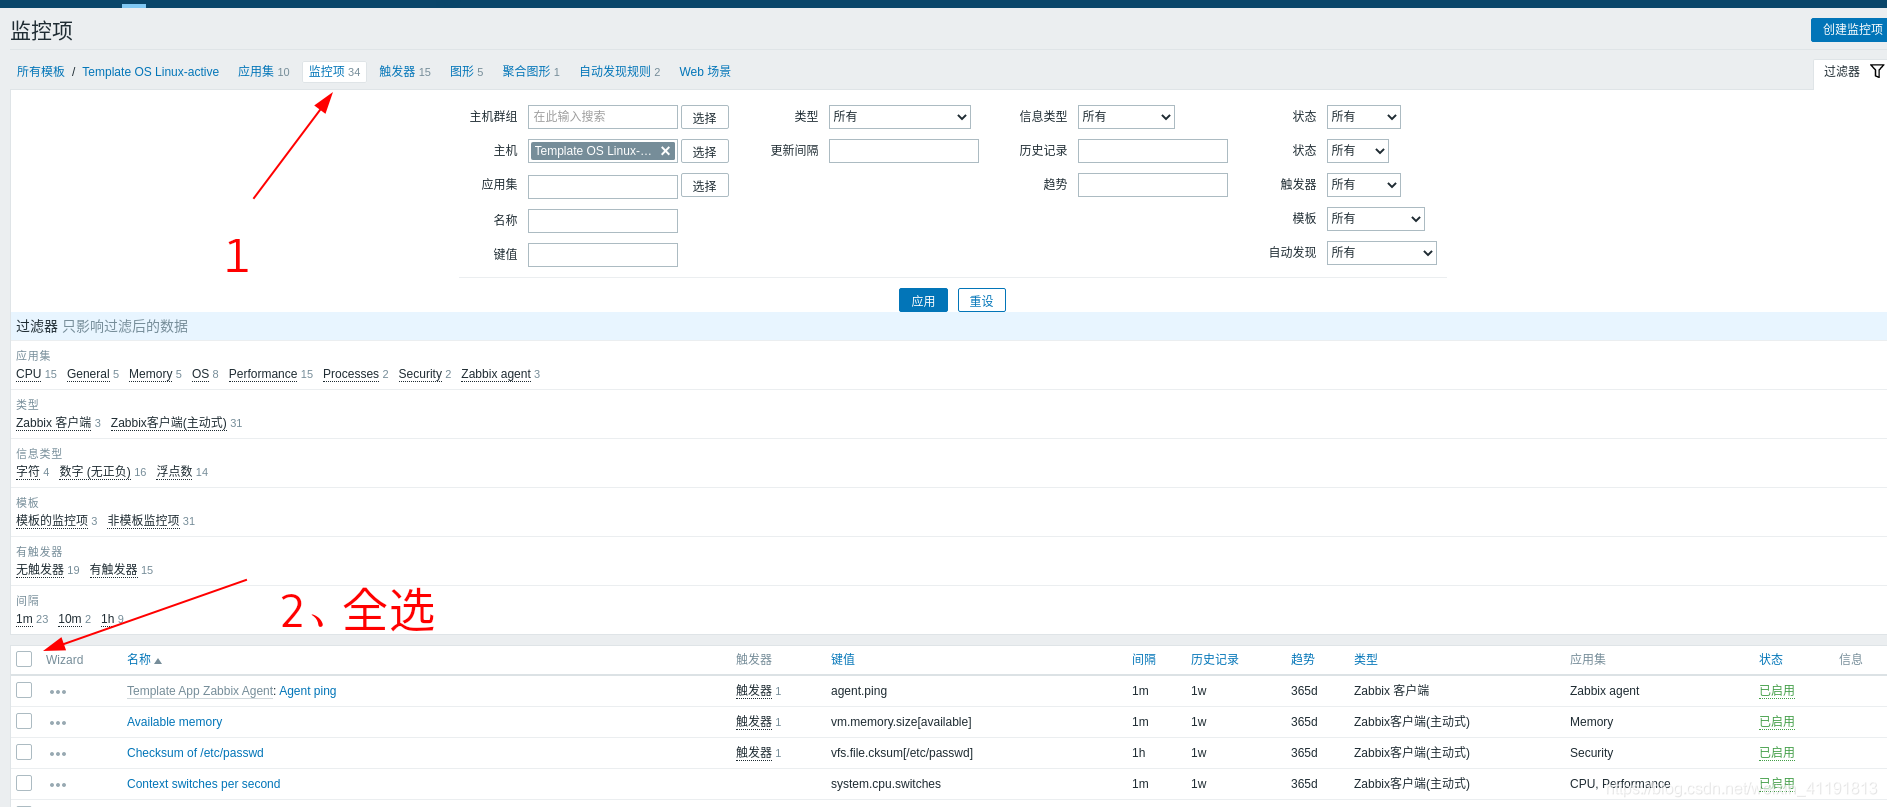Toggle 已启用 status for Agent ping

pyautogui.click(x=1777, y=691)
